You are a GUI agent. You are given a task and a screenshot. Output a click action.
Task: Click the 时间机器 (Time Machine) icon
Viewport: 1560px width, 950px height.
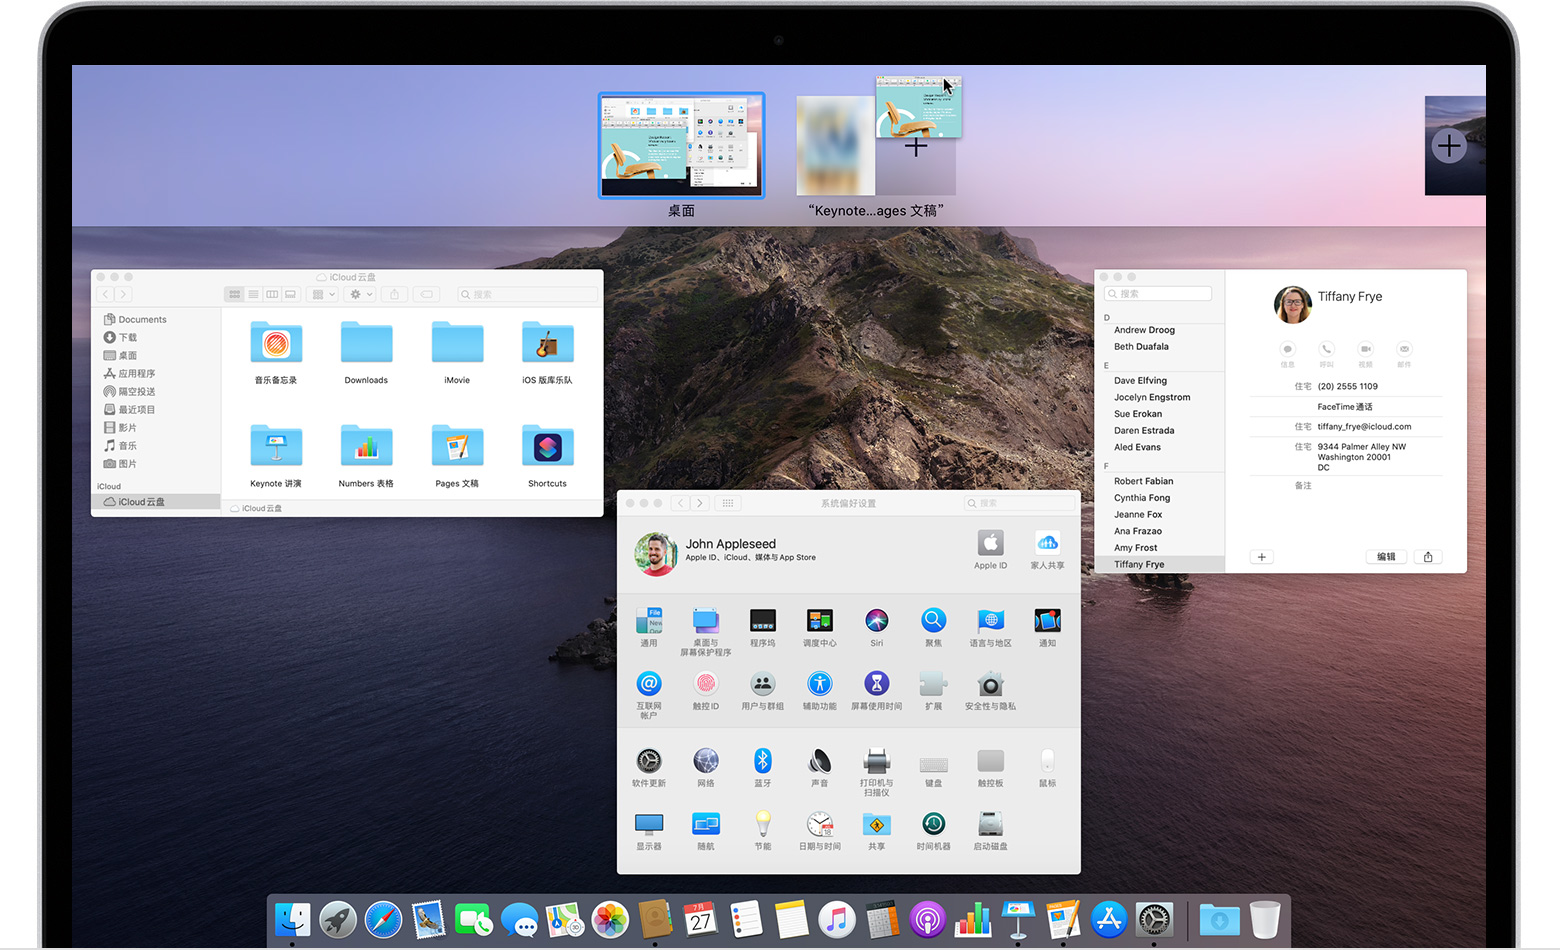[933, 824]
